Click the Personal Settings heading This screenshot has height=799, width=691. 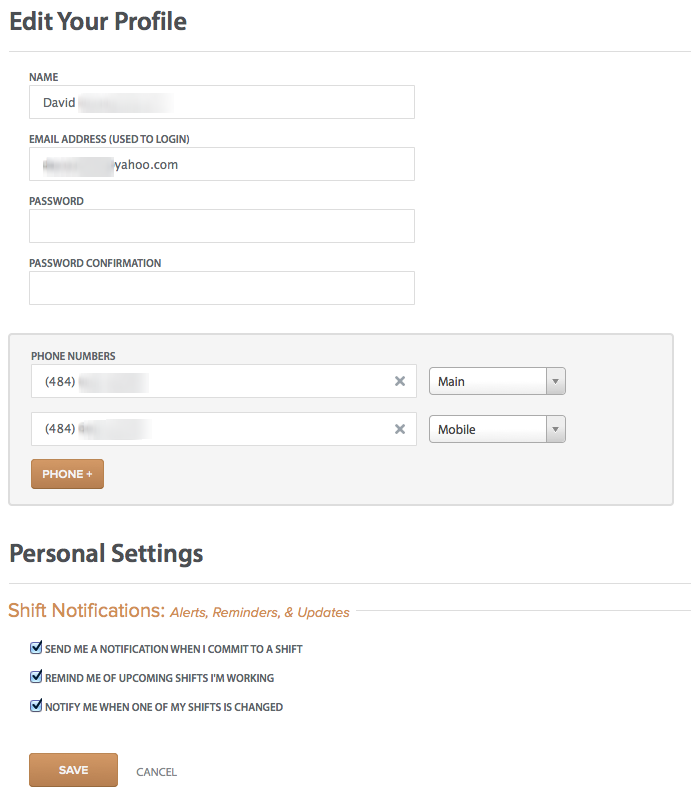click(x=106, y=553)
